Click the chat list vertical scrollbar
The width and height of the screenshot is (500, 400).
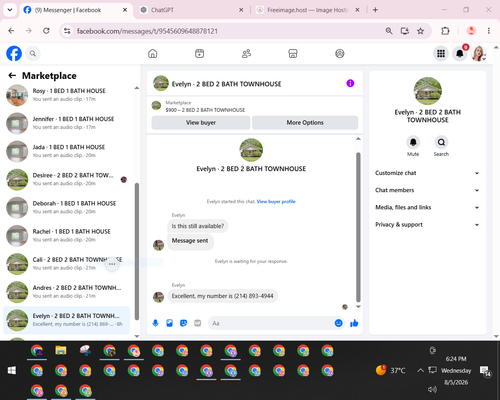pyautogui.click(x=137, y=252)
